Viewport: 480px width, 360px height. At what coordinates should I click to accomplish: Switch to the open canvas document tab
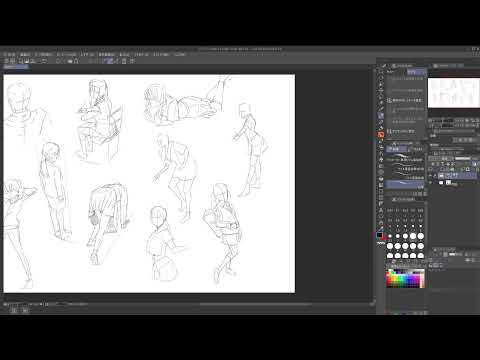click(16, 67)
